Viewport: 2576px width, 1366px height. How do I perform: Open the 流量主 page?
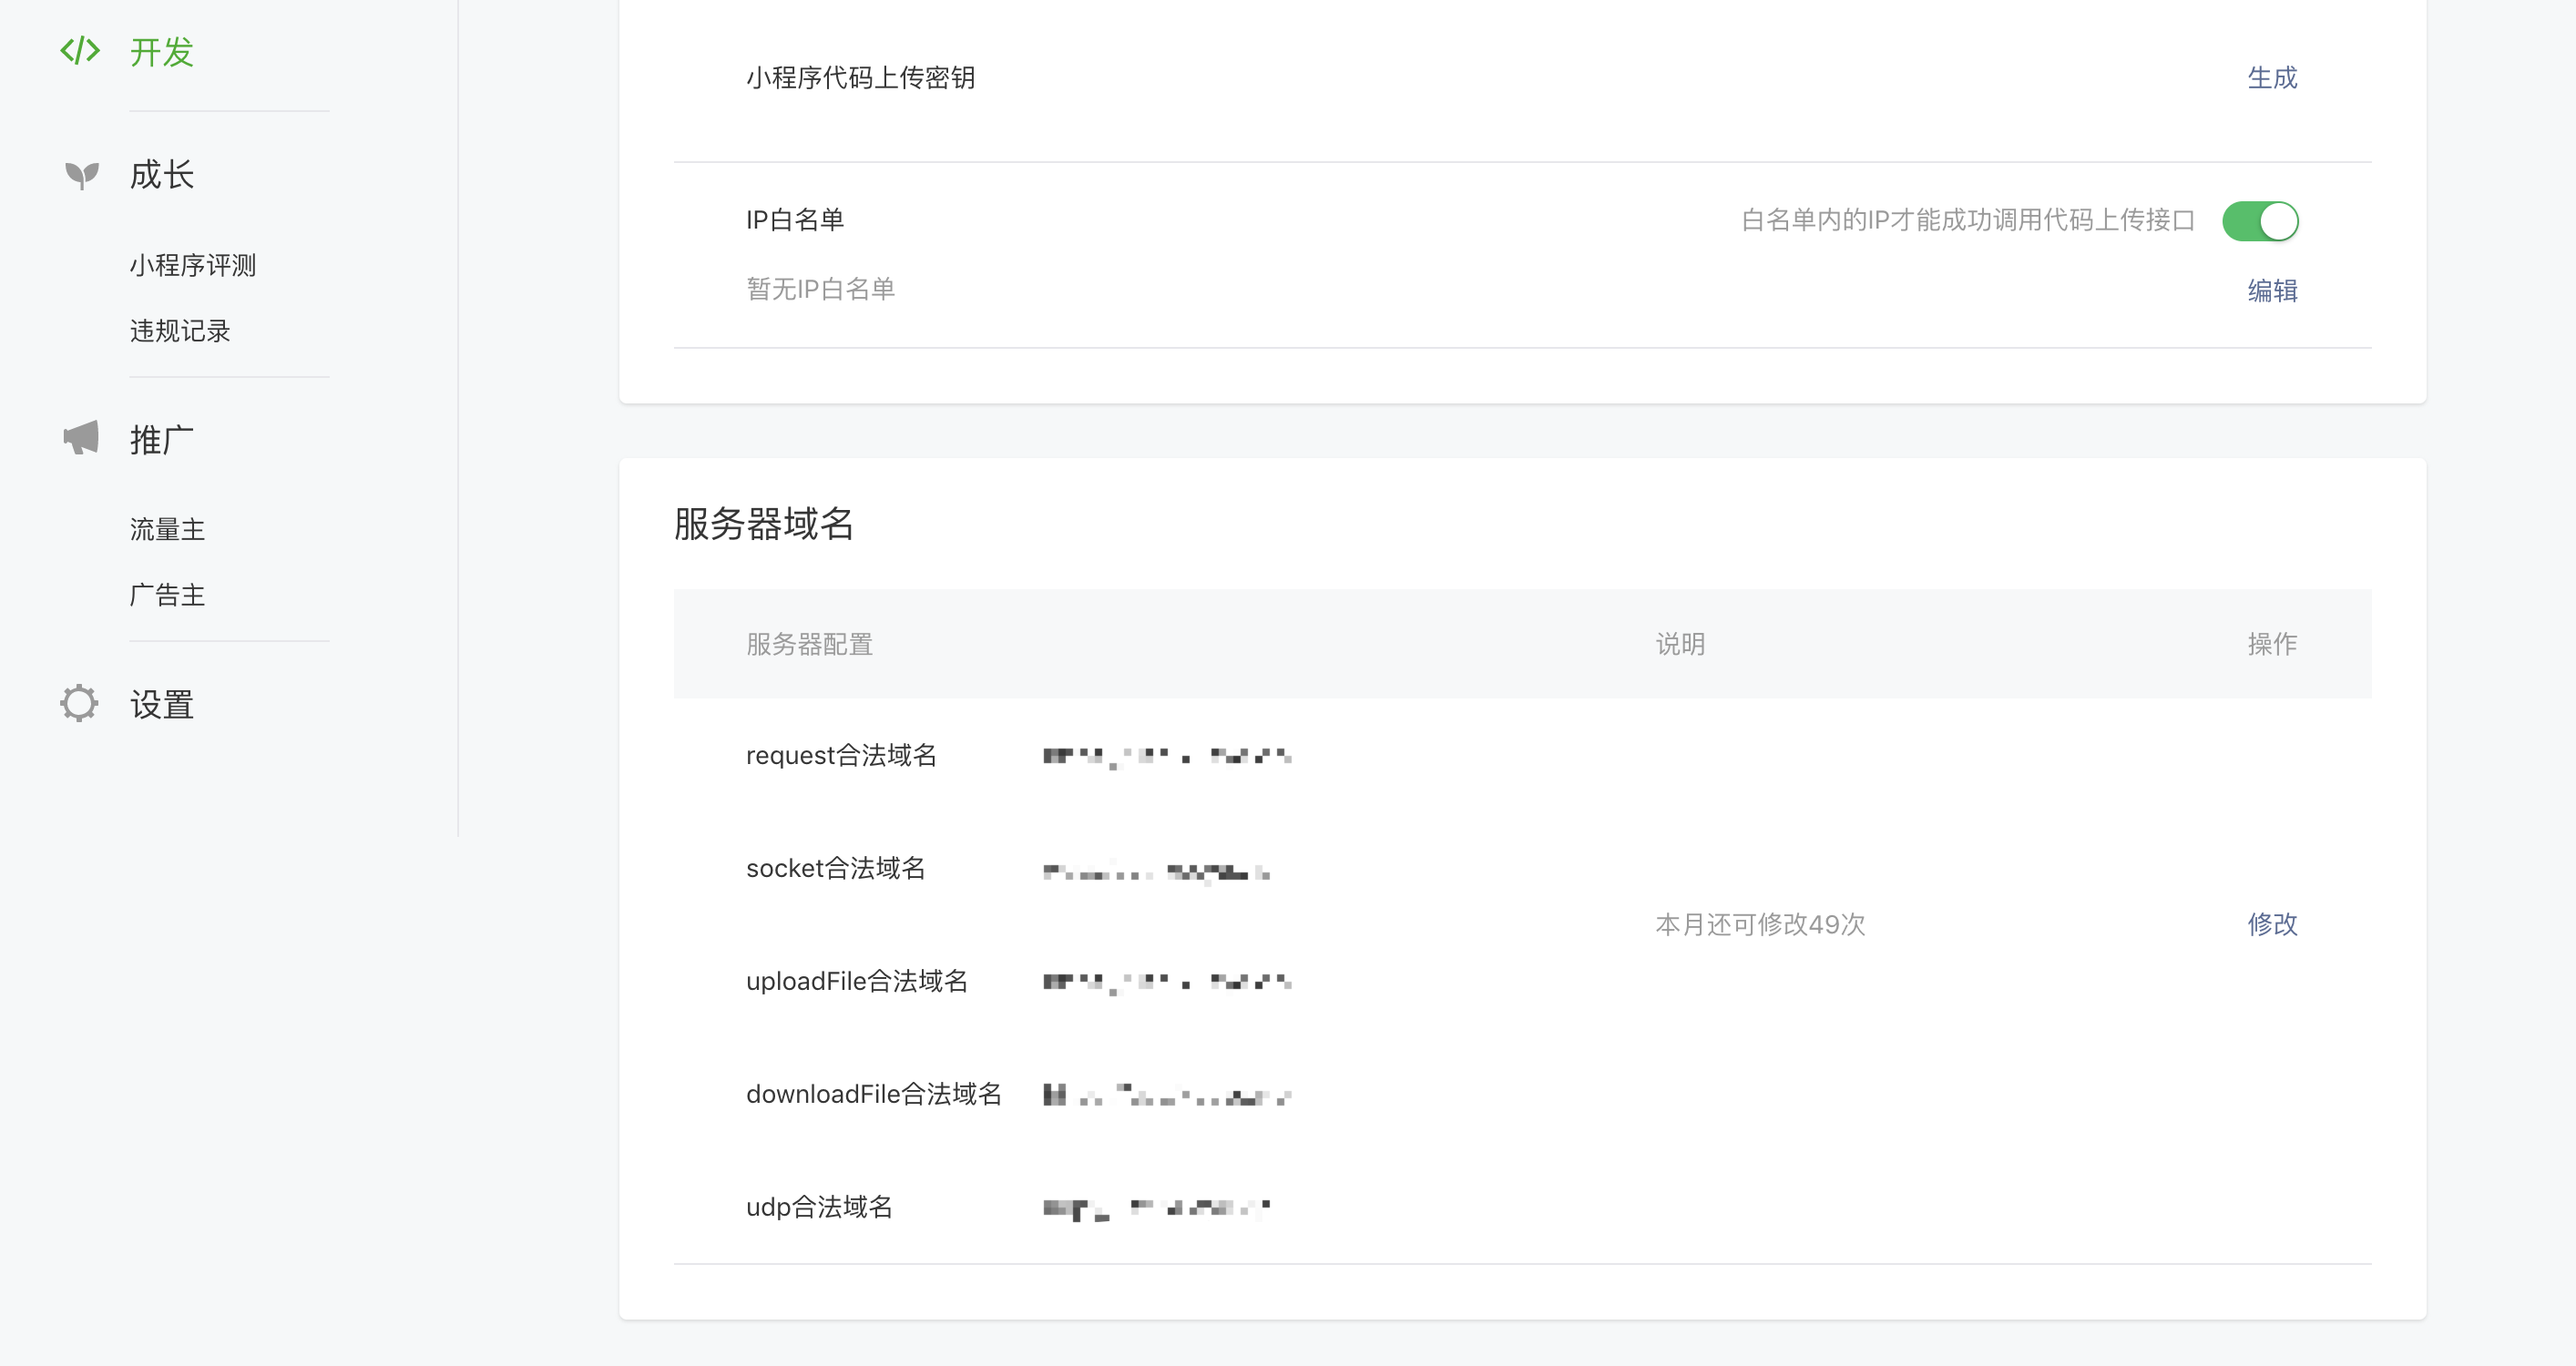[167, 529]
